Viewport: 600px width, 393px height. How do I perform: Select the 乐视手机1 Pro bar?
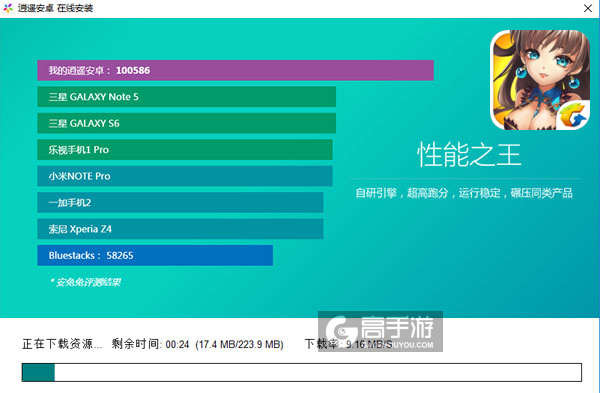(185, 150)
